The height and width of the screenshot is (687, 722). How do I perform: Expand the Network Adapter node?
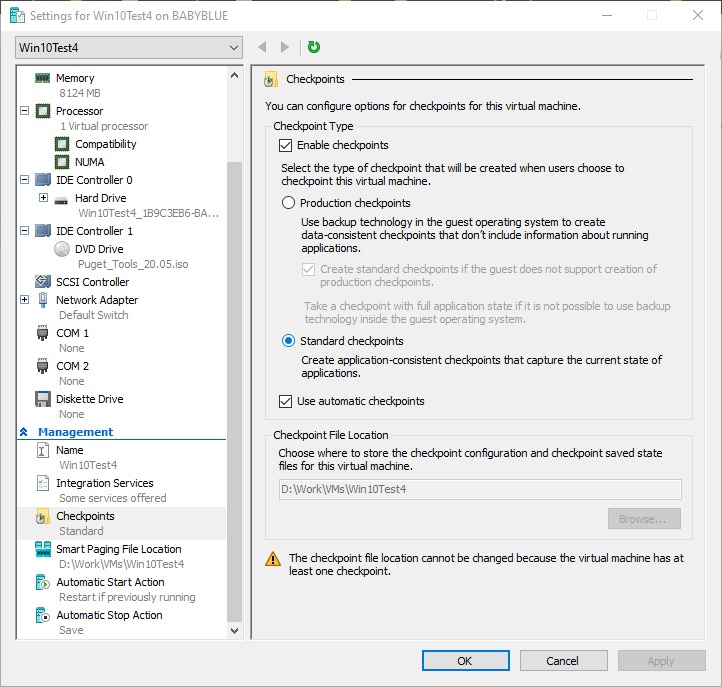point(24,300)
